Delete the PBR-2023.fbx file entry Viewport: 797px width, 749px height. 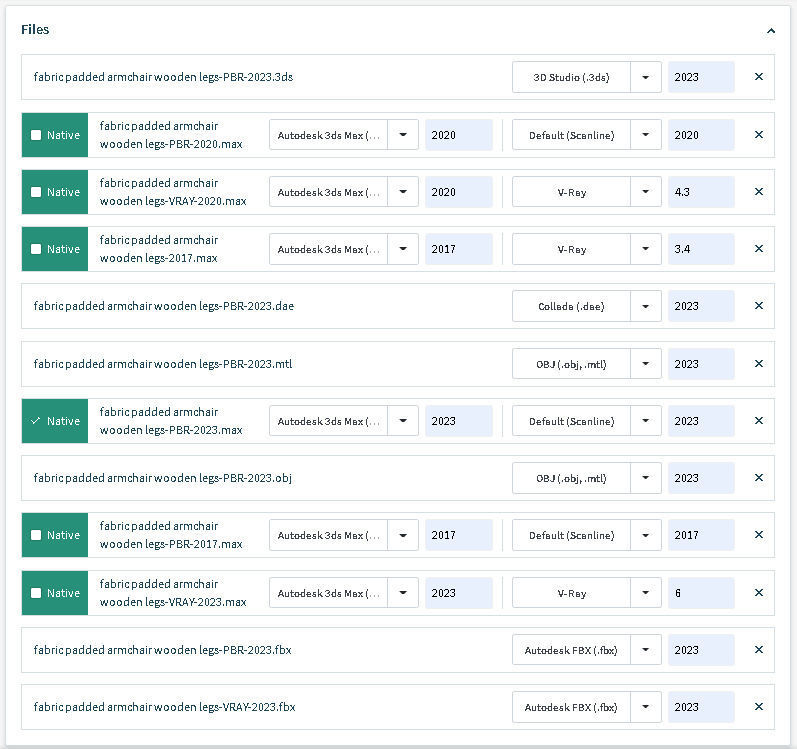758,650
